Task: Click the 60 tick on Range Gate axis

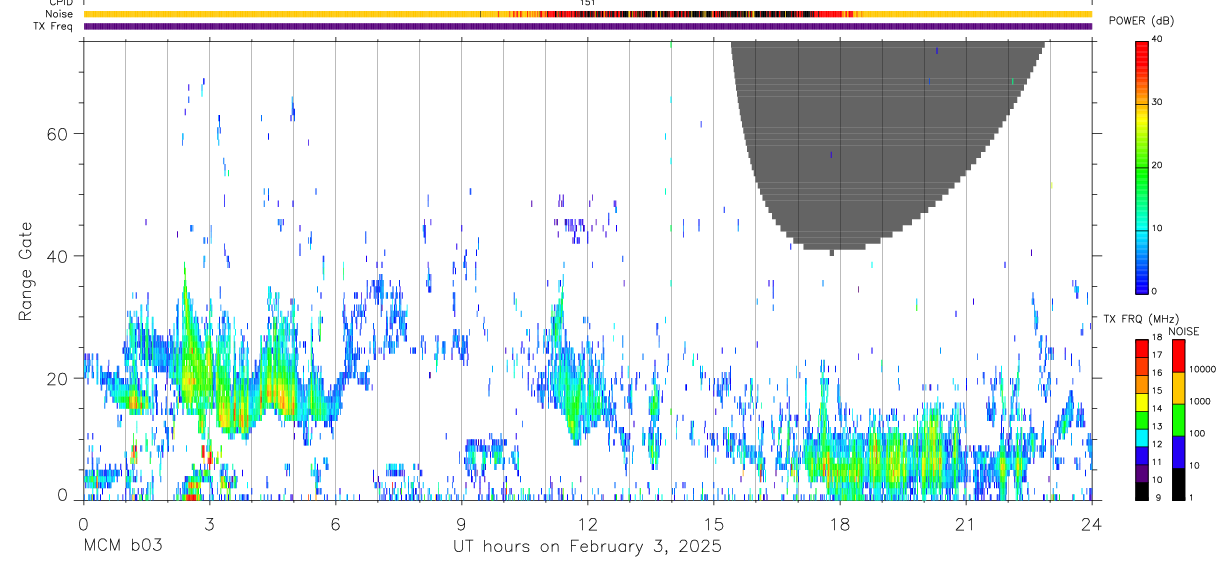Action: point(58,134)
